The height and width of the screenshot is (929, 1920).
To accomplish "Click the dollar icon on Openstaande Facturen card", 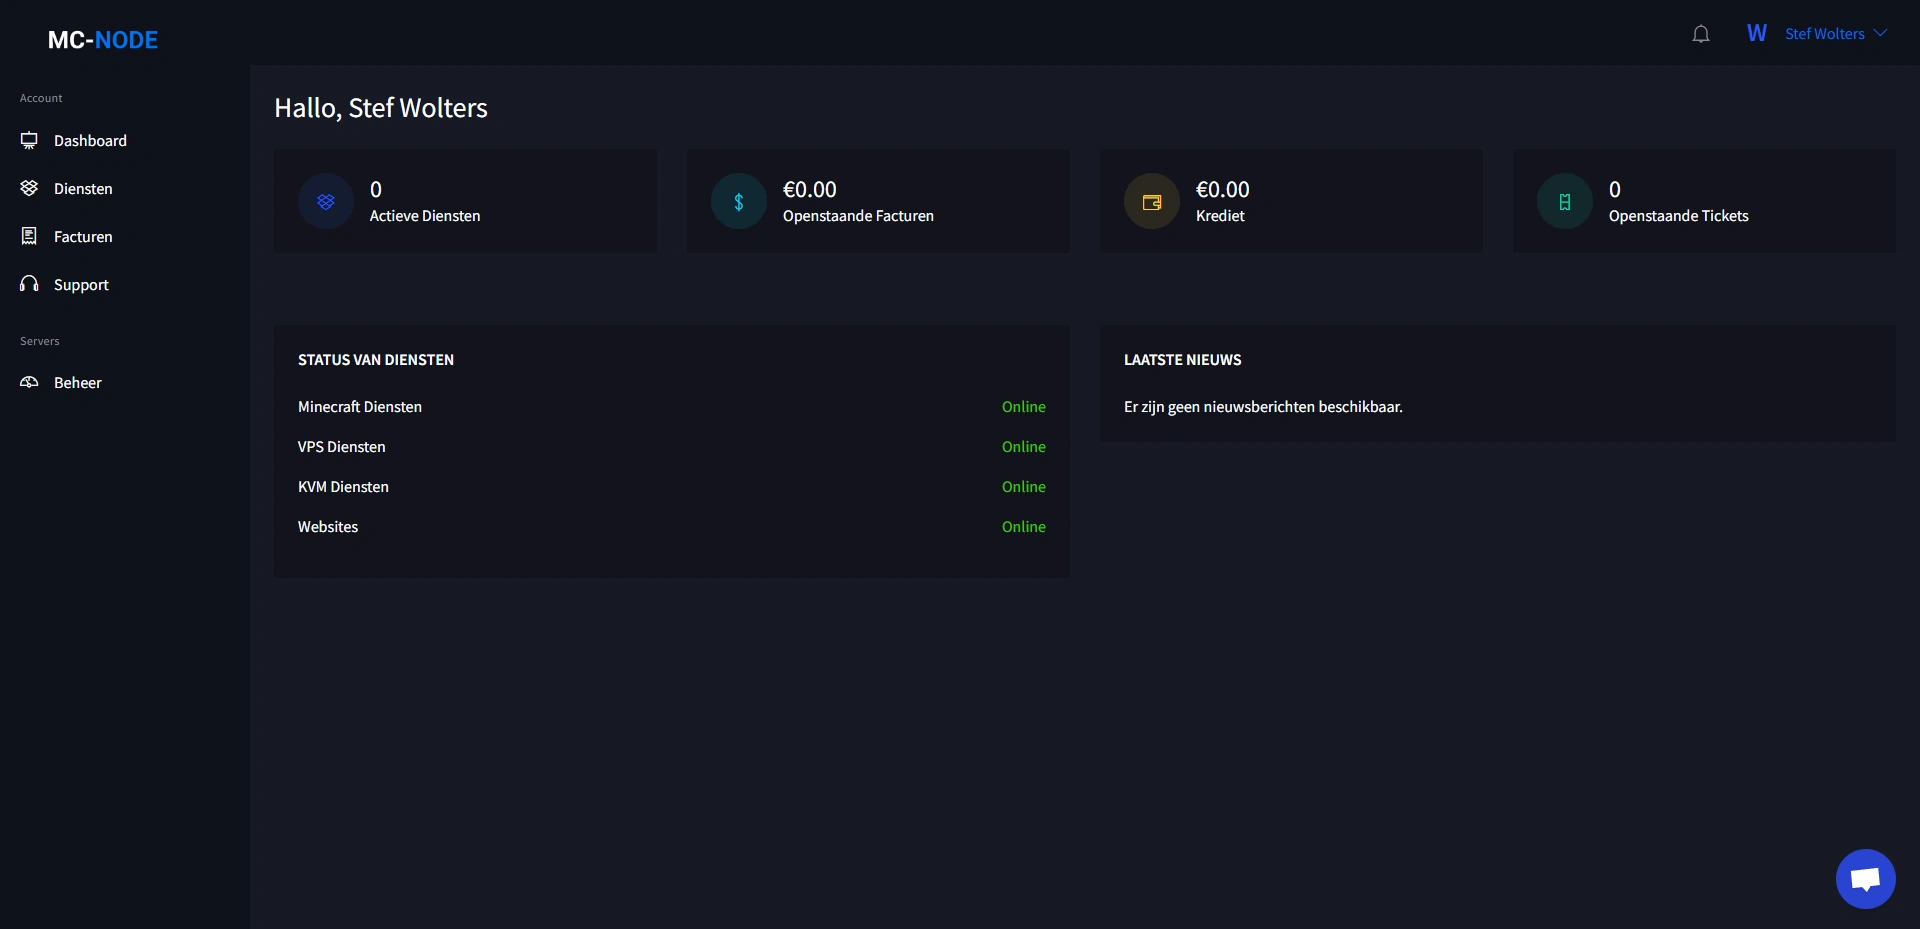I will pos(737,201).
